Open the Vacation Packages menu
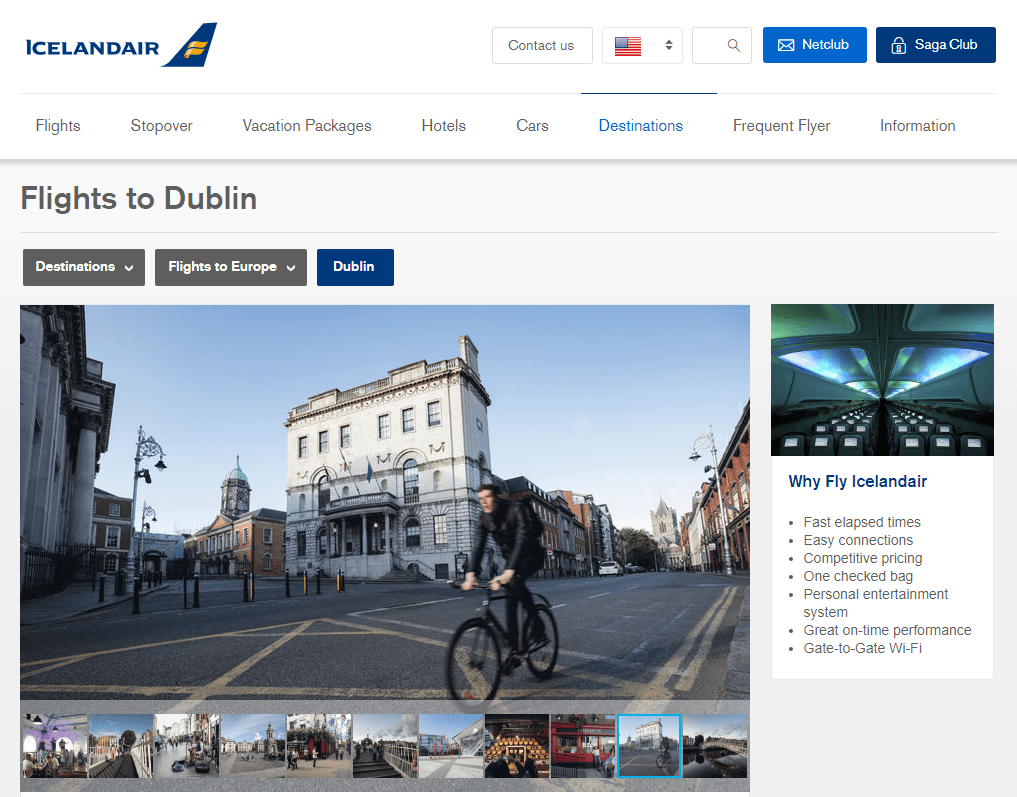1017x797 pixels. click(x=307, y=126)
